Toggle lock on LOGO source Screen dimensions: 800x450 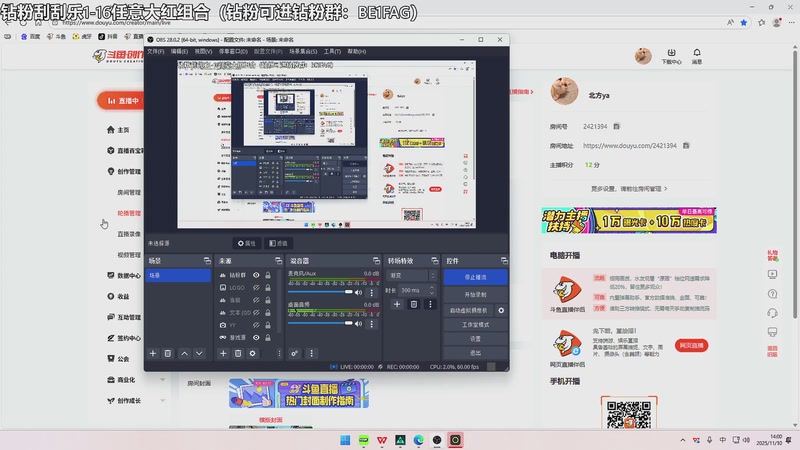coord(268,287)
